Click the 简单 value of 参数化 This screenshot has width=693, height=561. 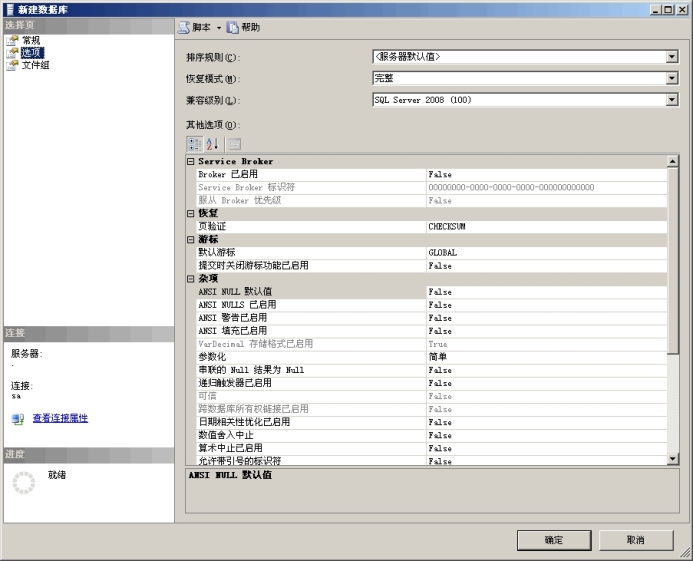tap(438, 357)
